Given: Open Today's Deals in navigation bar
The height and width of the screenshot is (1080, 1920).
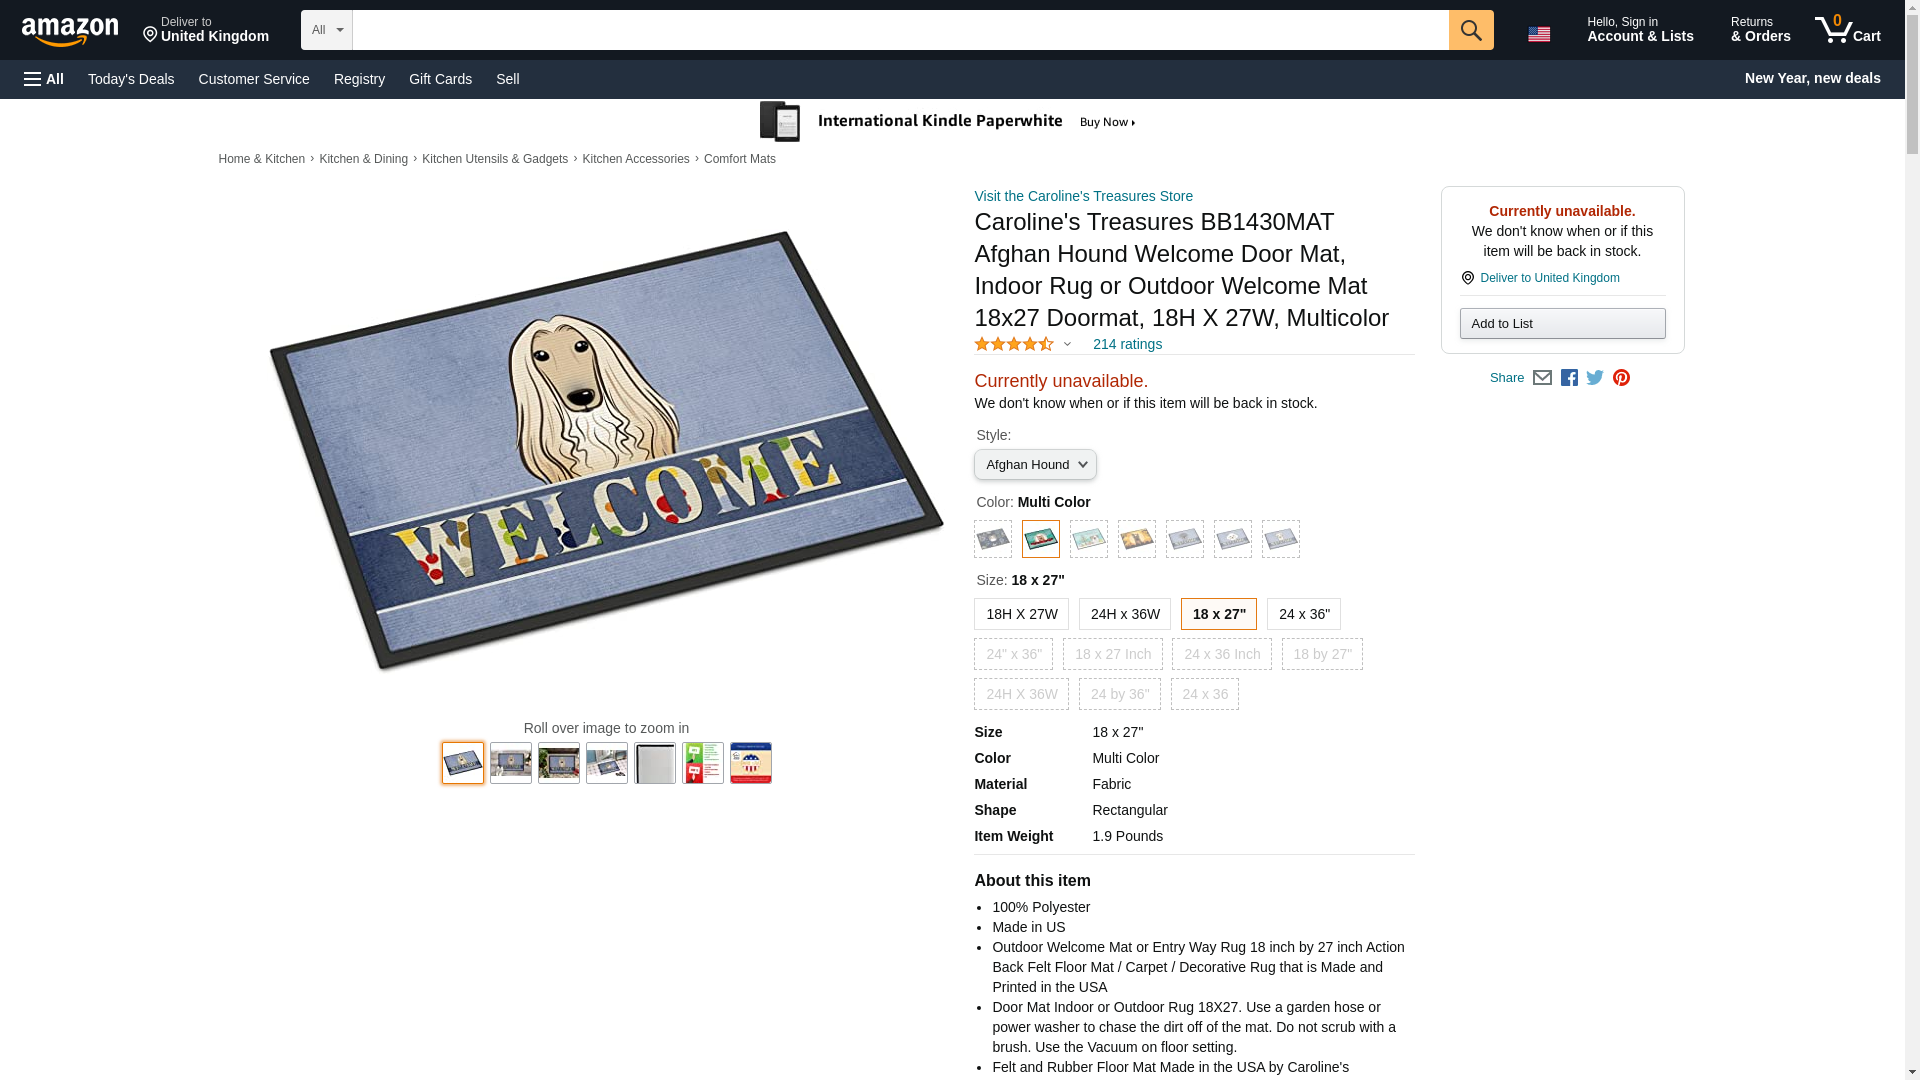Looking at the screenshot, I should coord(131,79).
